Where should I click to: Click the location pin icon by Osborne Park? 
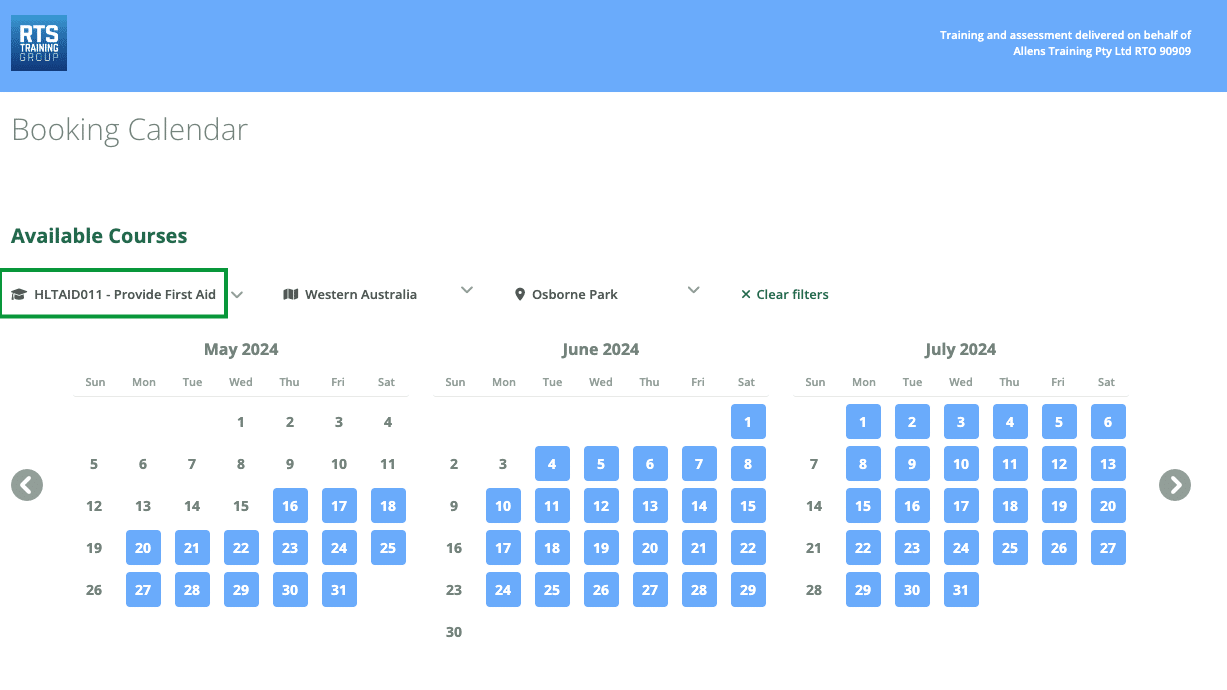[520, 295]
